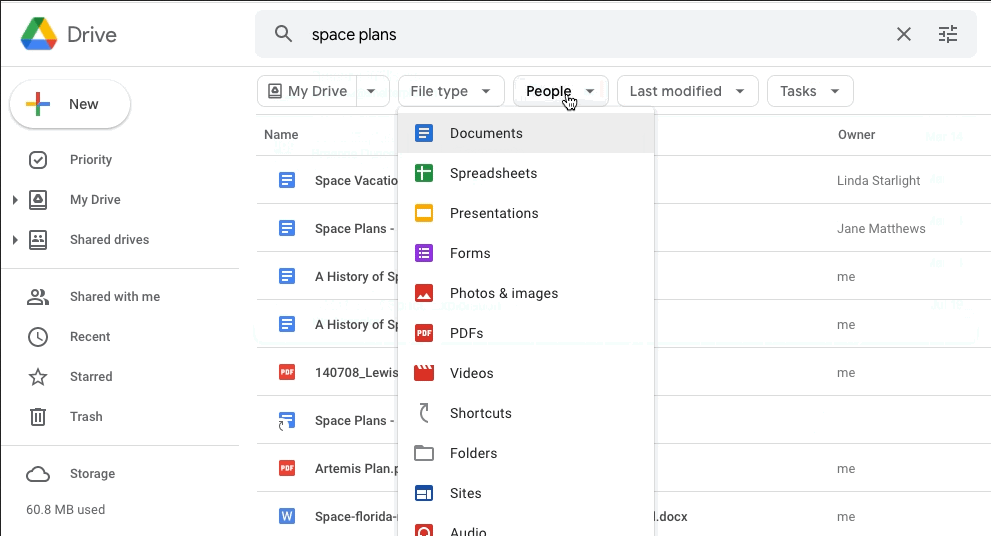
Task: Clear the search query with X
Action: 904,35
